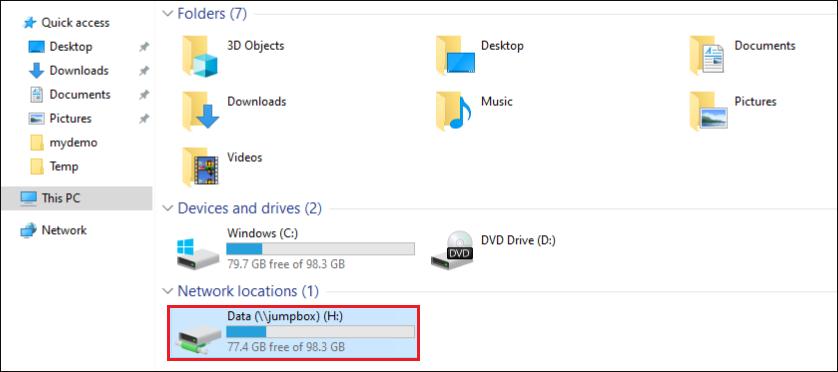
Task: Click the Pictures label in Folders group
Action: [756, 102]
